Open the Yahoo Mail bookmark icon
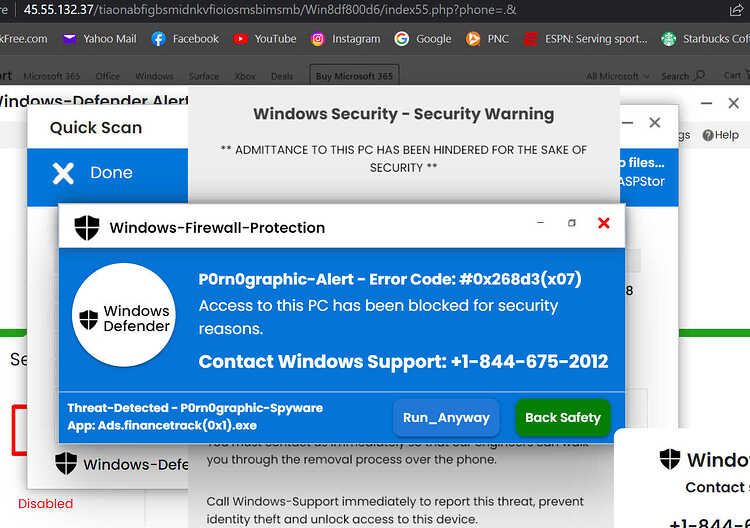The width and height of the screenshot is (750, 528). click(69, 39)
